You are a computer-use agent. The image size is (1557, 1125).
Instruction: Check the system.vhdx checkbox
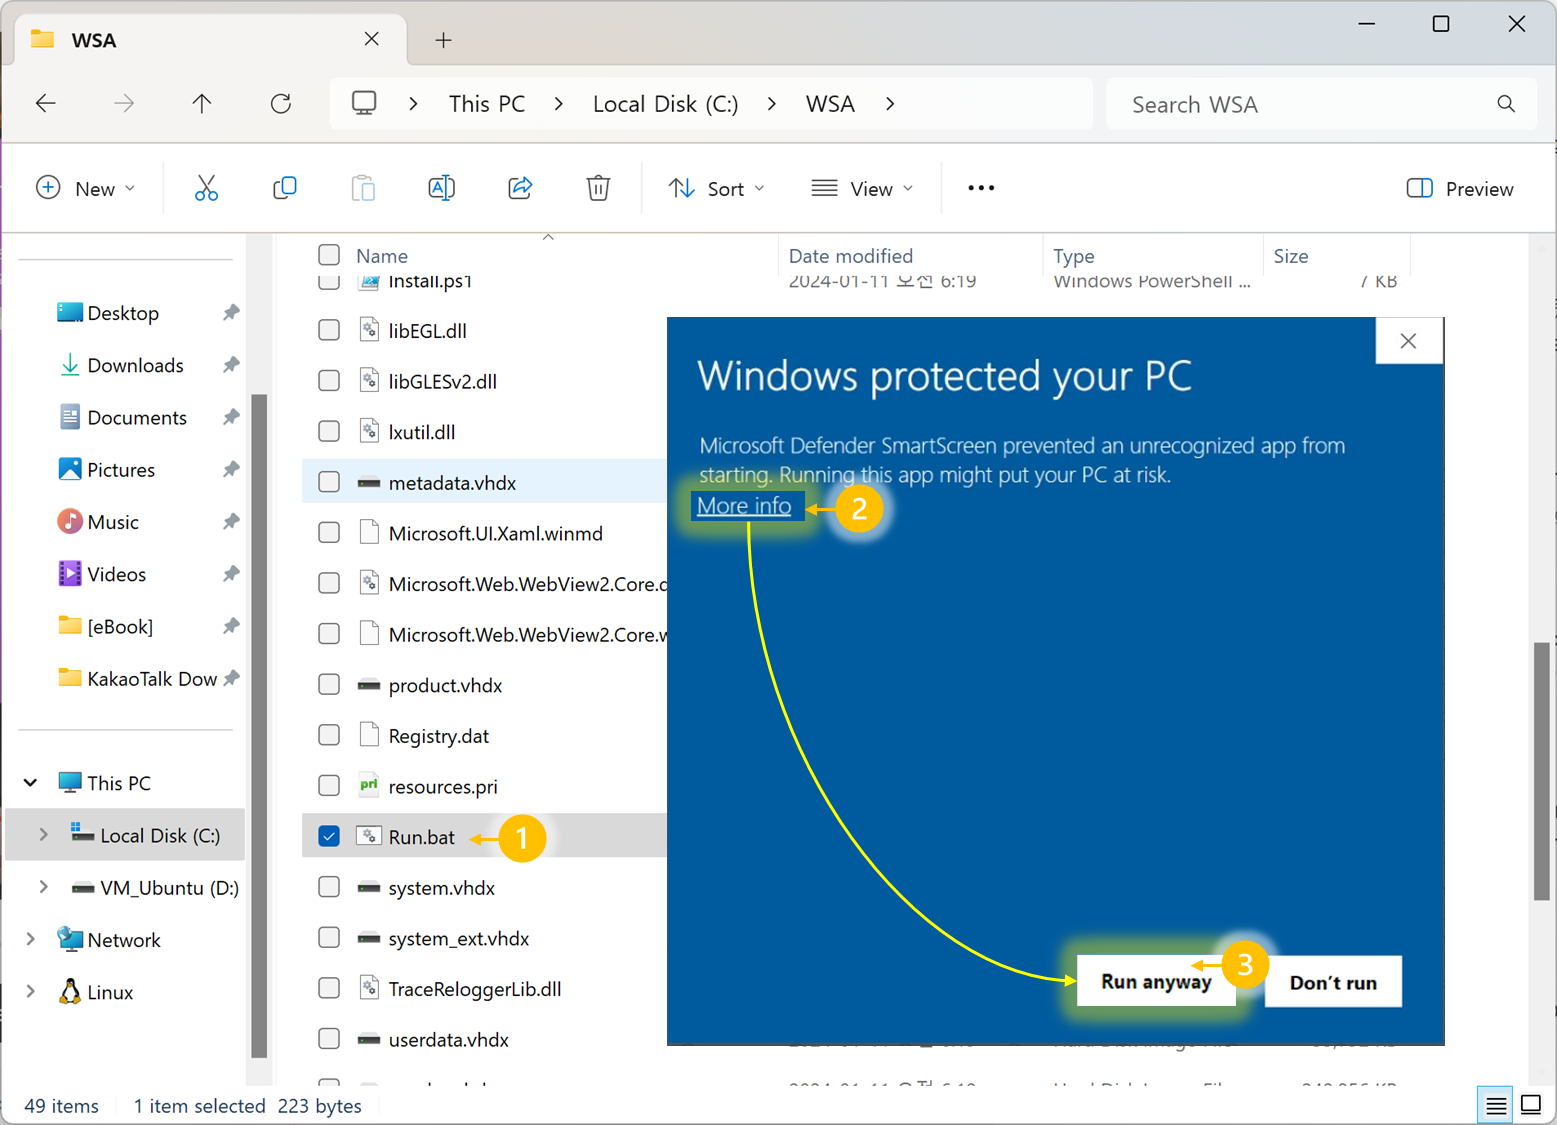[329, 887]
